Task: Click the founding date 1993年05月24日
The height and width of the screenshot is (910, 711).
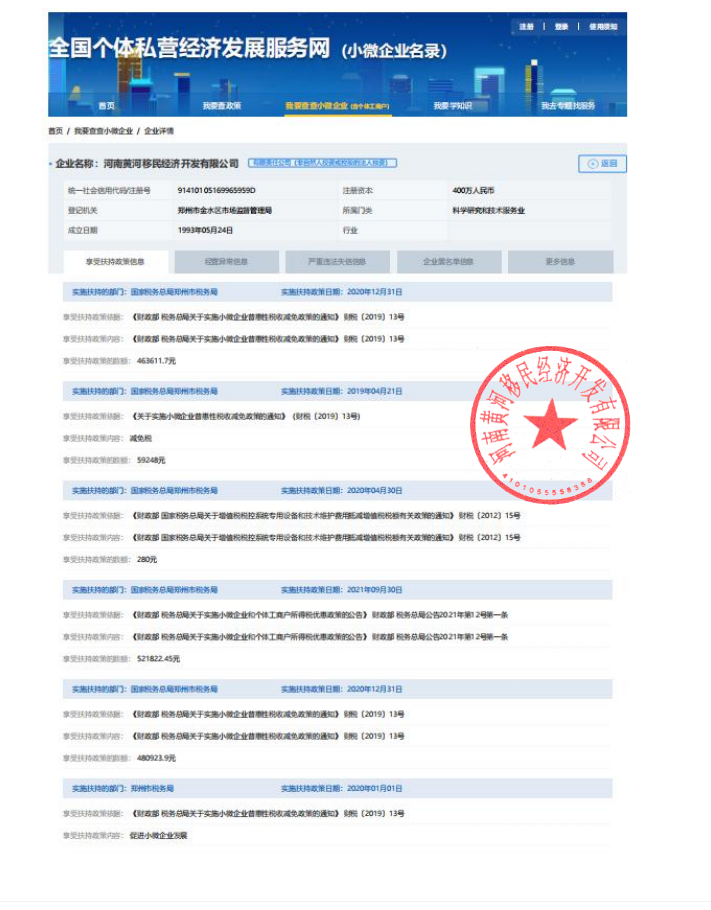Action: coord(205,230)
